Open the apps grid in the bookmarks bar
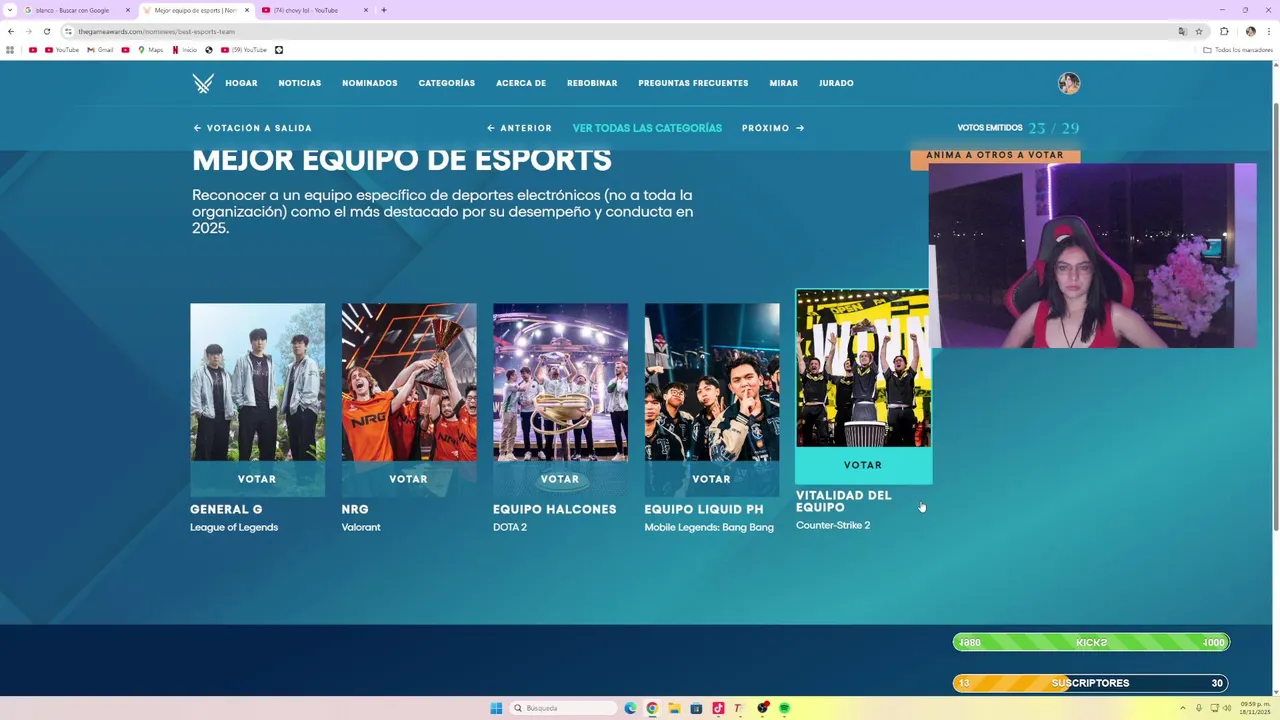1280x720 pixels. coord(10,50)
